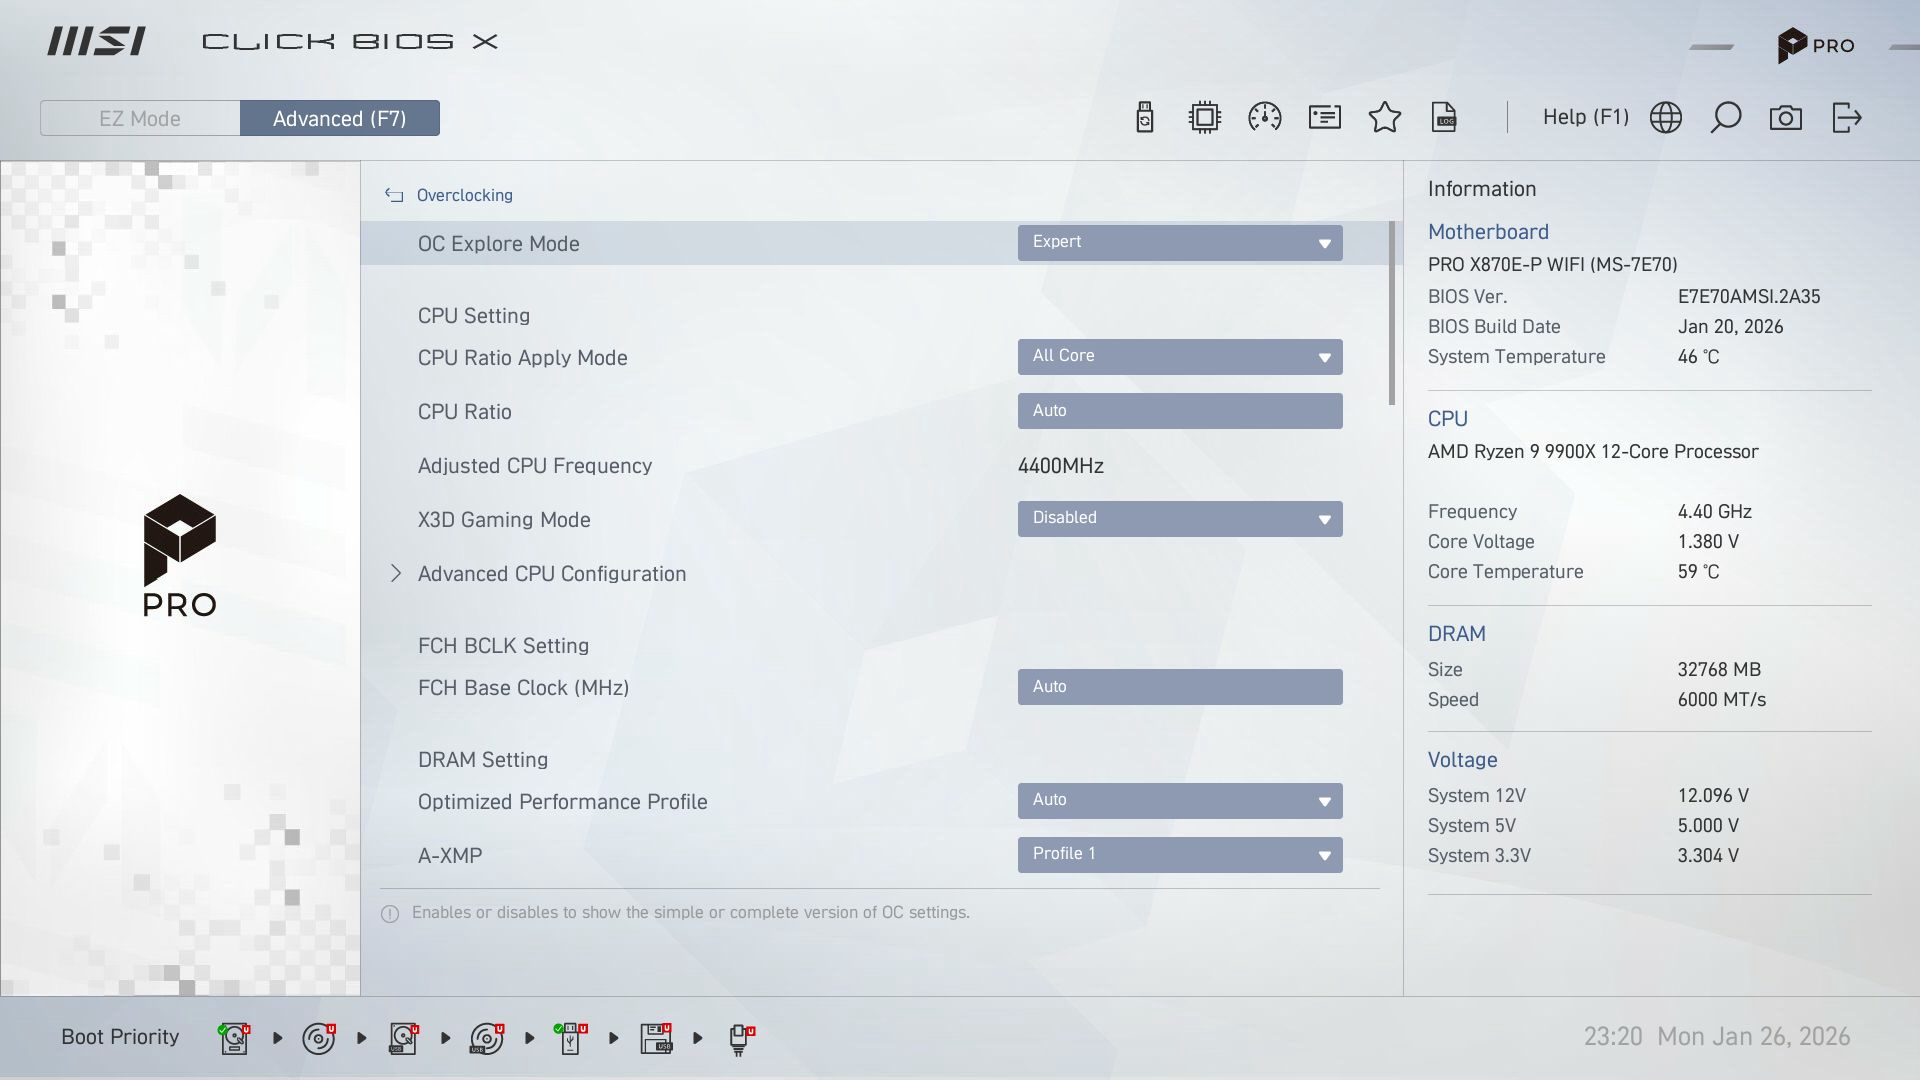Click the exit door arrow icon
Screen dimensions: 1920x1080
click(x=1846, y=118)
